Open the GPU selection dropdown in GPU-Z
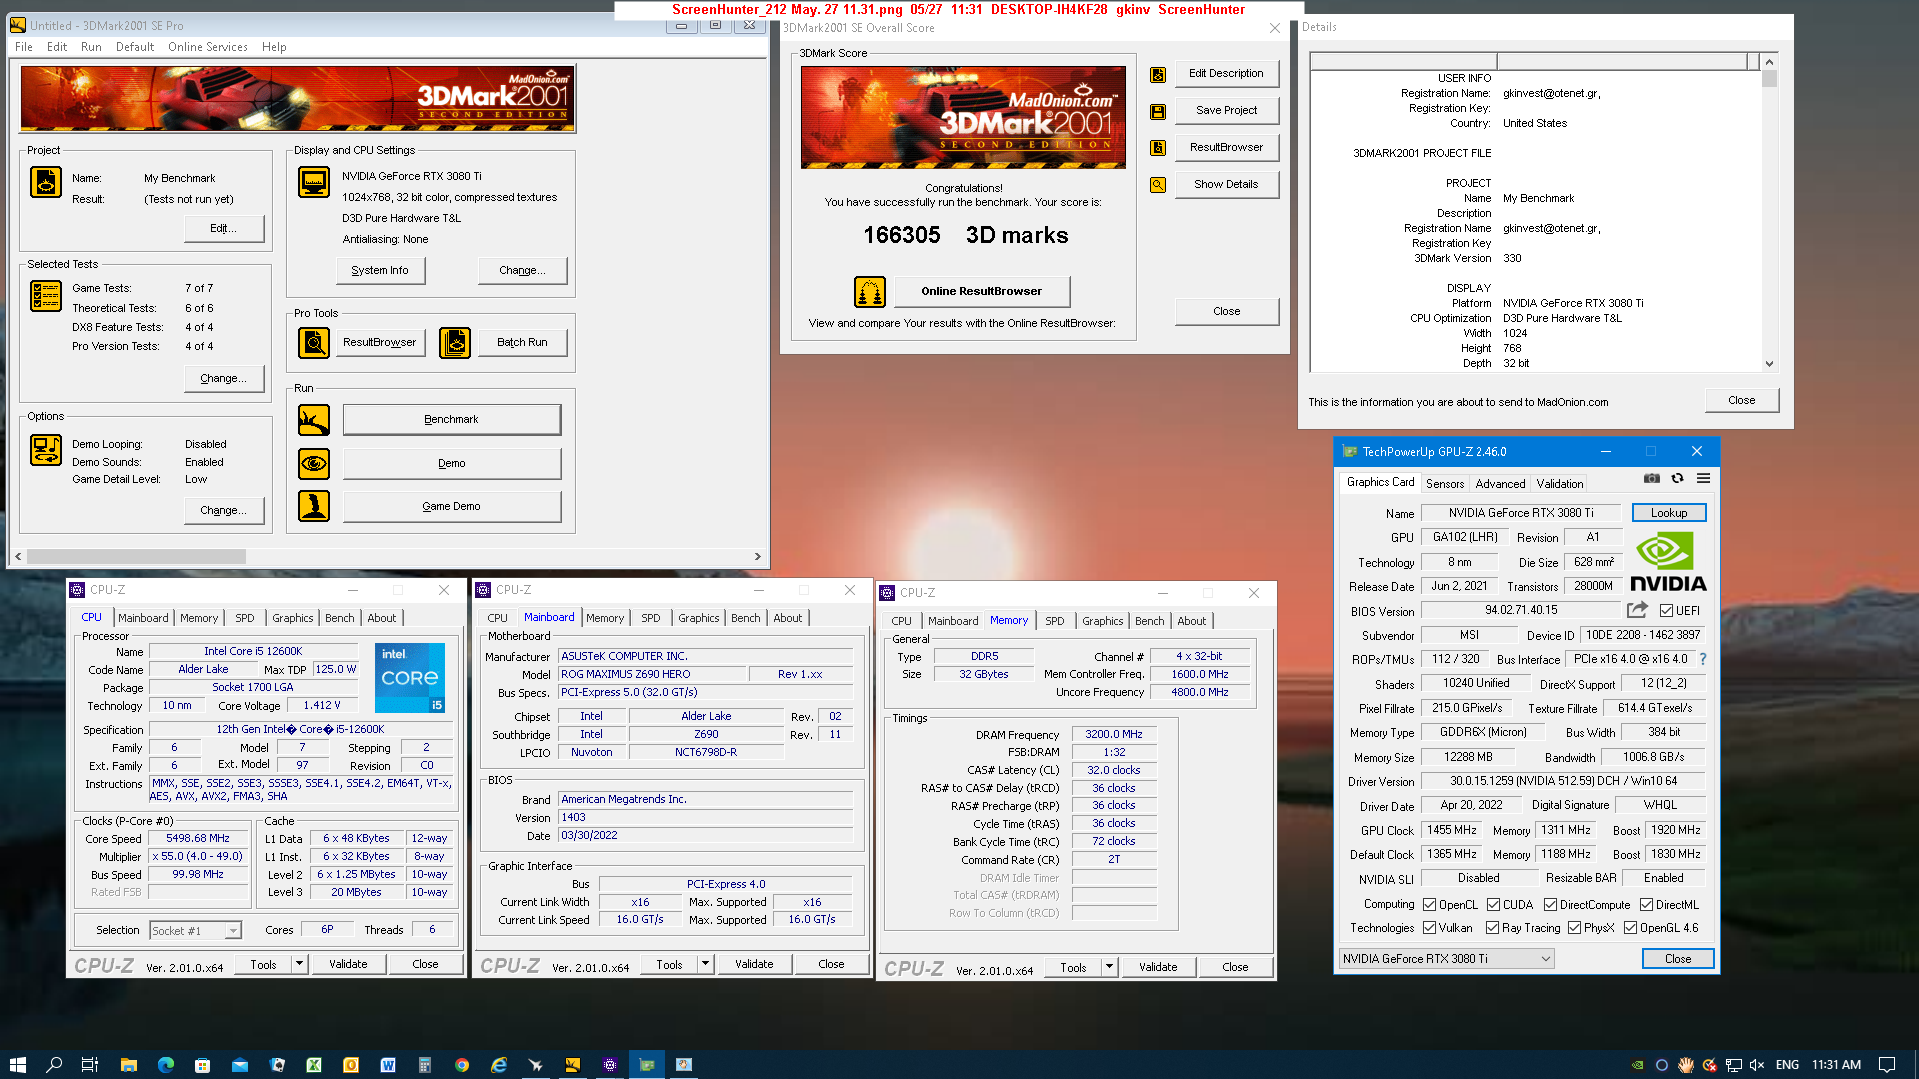 pos(1447,959)
